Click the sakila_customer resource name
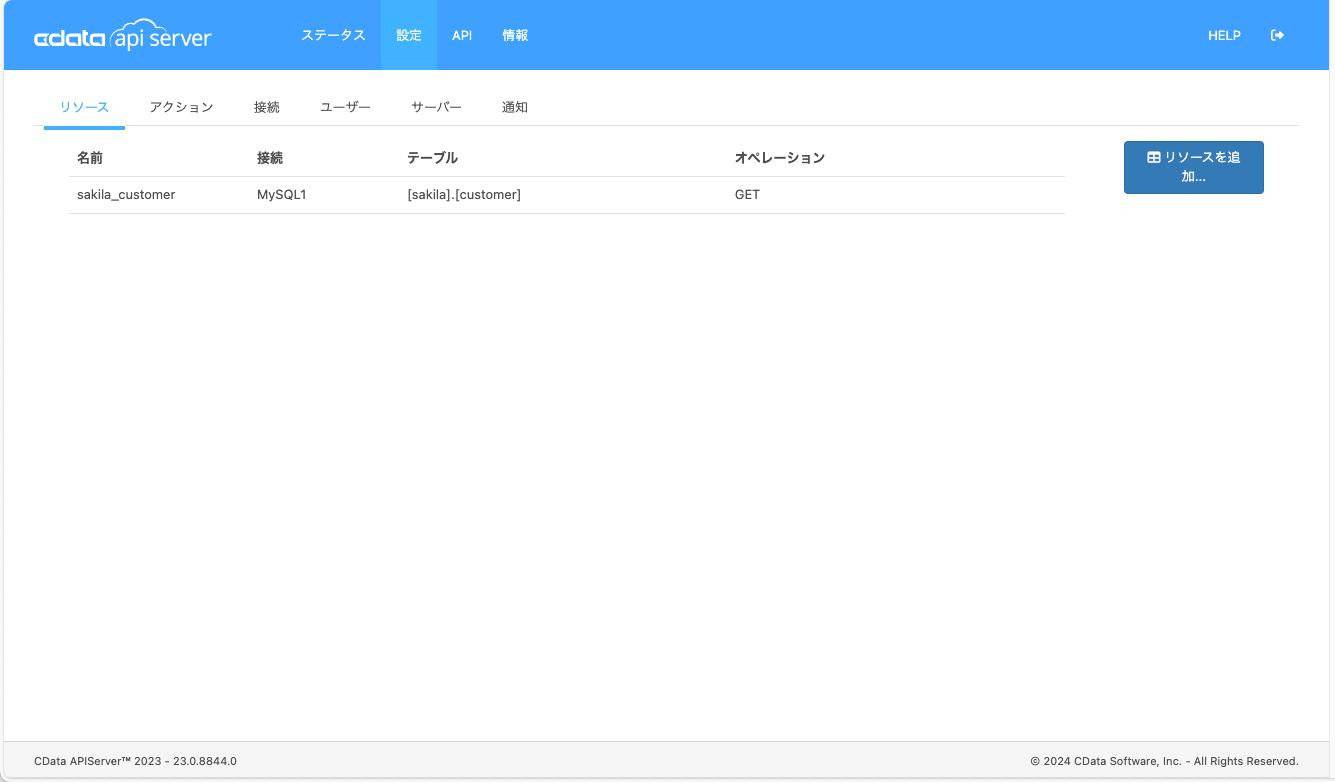 coord(126,195)
